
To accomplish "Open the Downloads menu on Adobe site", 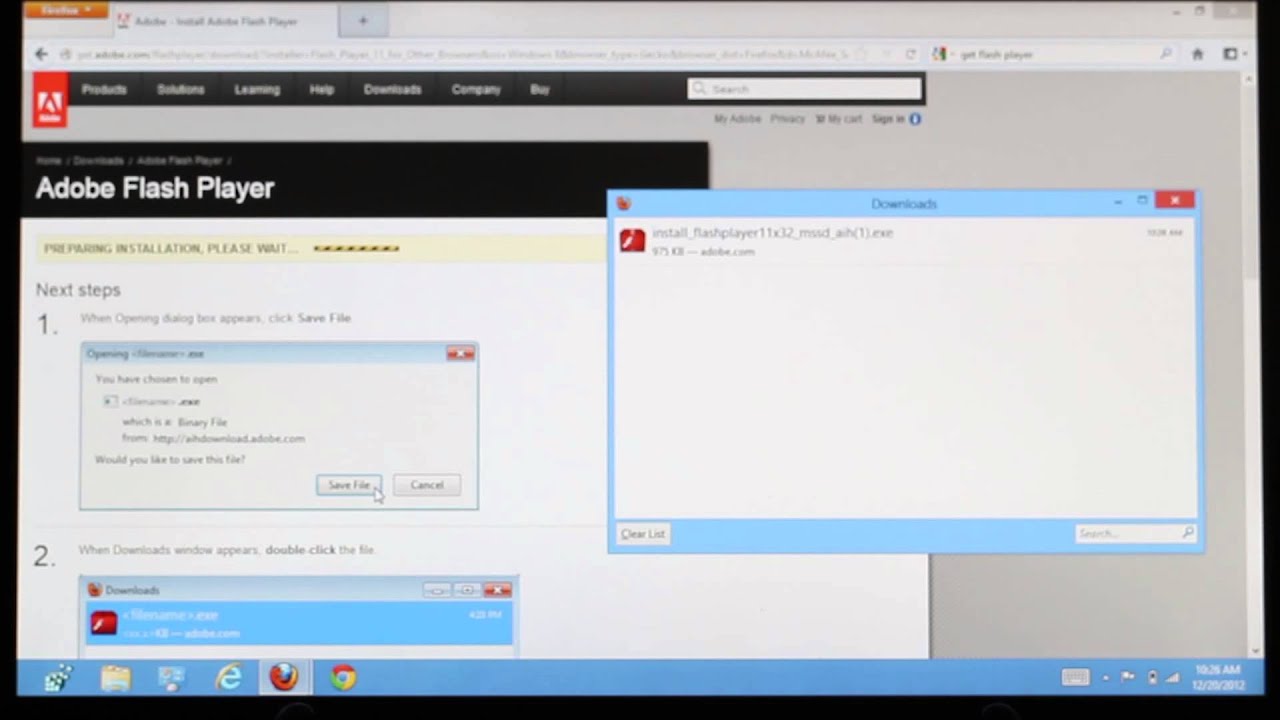I will (x=392, y=89).
